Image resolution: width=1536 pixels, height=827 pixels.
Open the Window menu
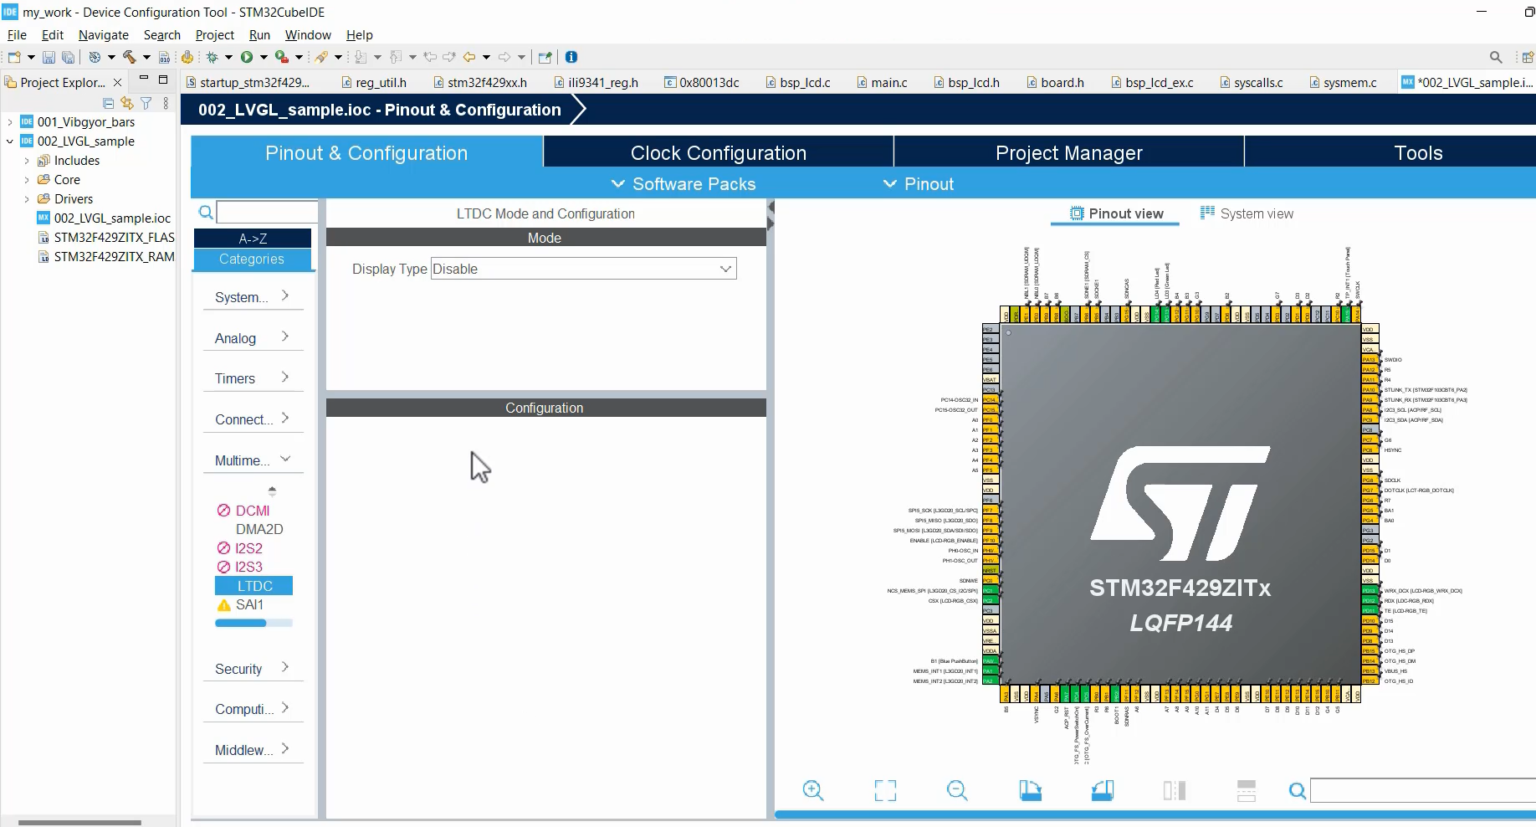(x=308, y=35)
